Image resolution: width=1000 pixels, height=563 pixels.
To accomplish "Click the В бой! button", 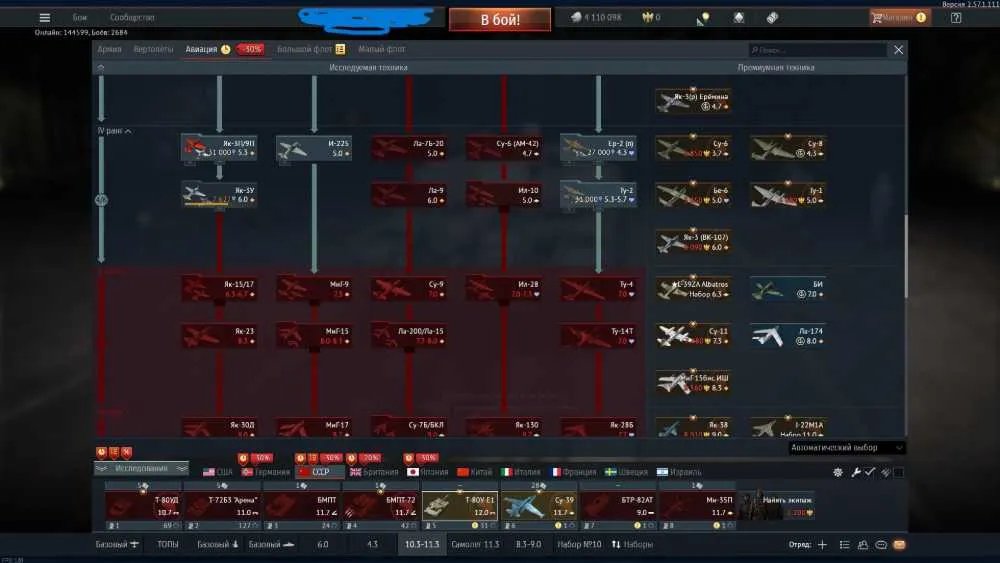I will click(500, 20).
